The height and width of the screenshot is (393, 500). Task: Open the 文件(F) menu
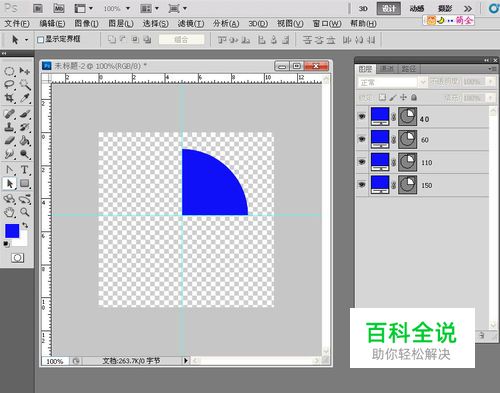tap(17, 23)
